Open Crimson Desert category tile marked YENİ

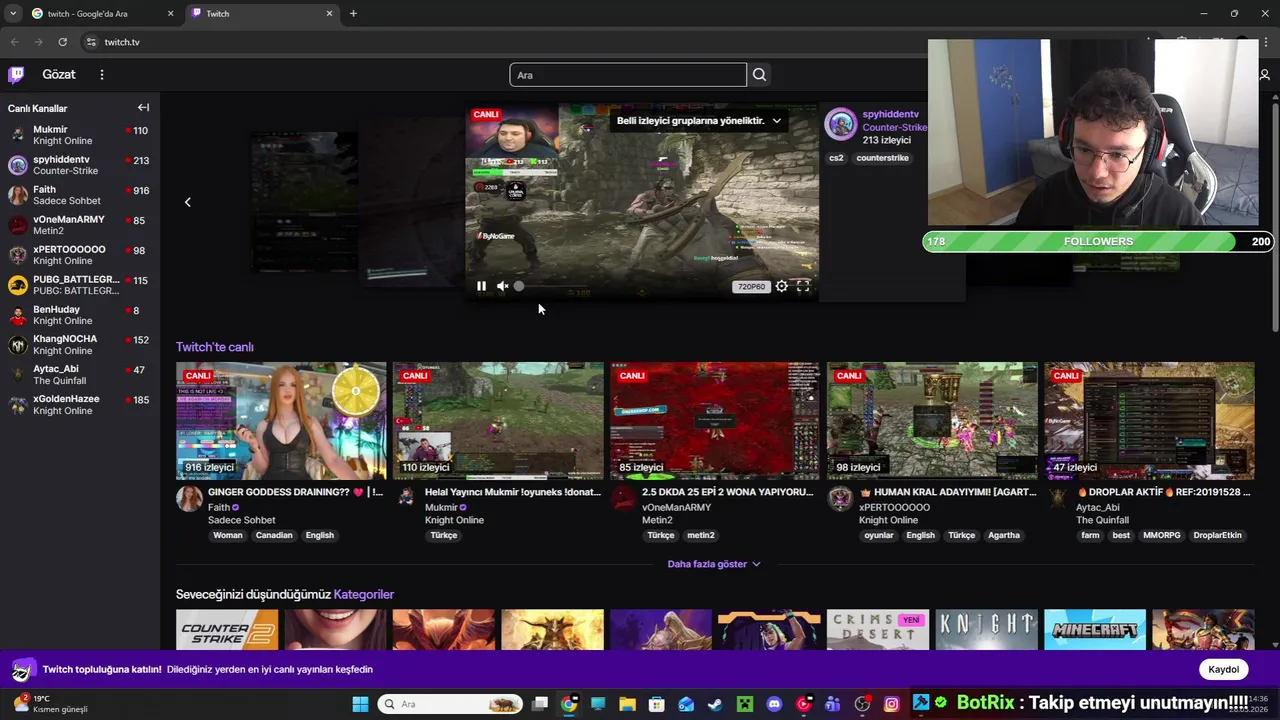[878, 630]
